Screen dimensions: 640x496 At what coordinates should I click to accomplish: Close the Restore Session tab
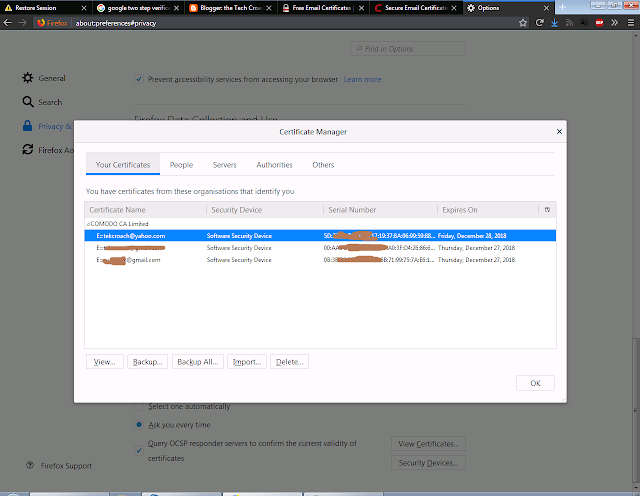[x=84, y=8]
